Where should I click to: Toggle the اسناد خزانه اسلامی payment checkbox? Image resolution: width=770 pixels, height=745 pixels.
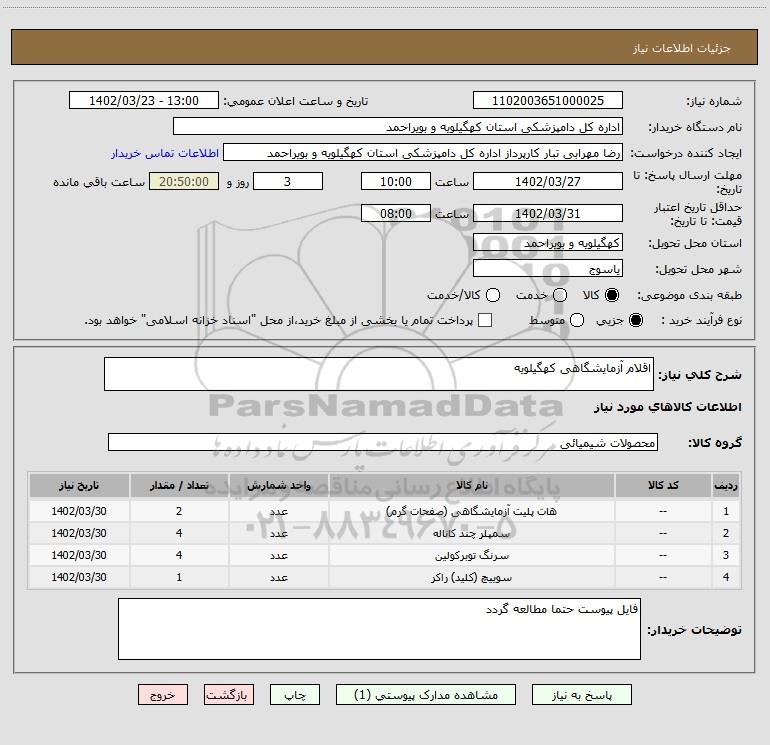pyautogui.click(x=485, y=320)
